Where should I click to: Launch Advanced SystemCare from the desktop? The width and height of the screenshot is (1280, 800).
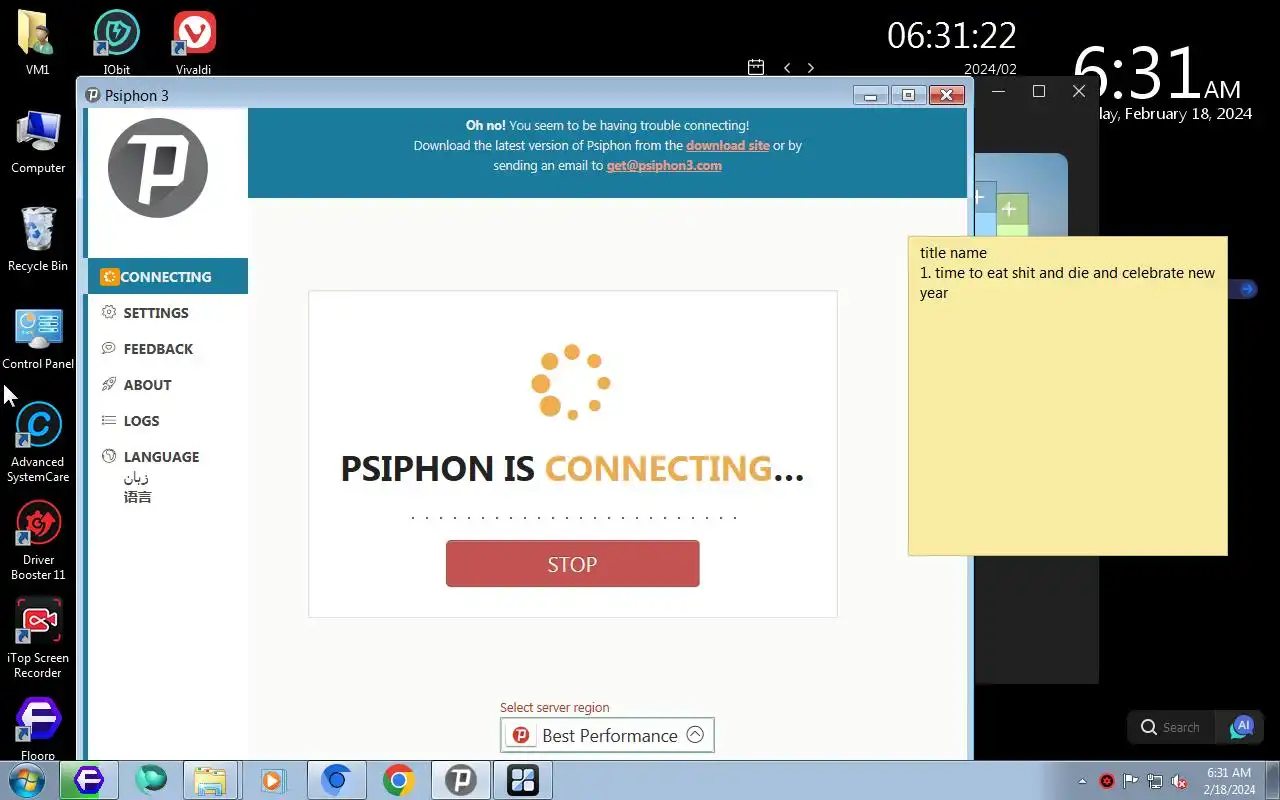click(x=38, y=442)
